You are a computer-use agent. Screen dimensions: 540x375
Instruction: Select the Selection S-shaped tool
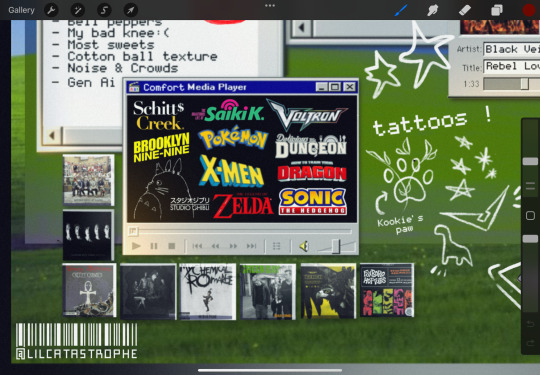(104, 10)
